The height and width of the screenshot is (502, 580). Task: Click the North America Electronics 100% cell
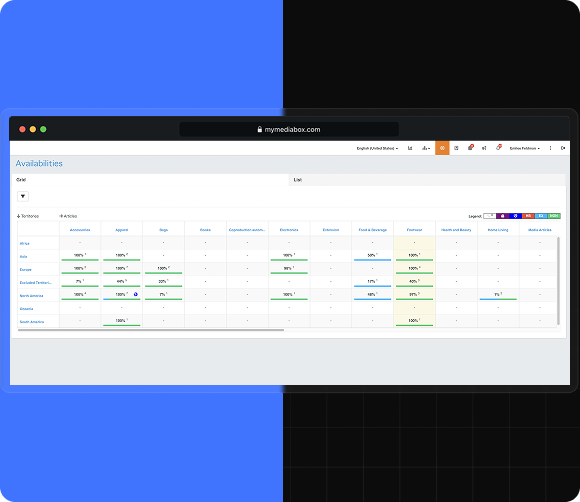(289, 295)
